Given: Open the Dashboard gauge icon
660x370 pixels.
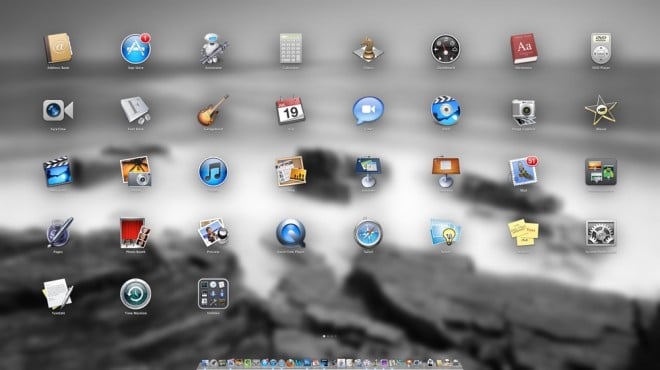Looking at the screenshot, I should (445, 49).
